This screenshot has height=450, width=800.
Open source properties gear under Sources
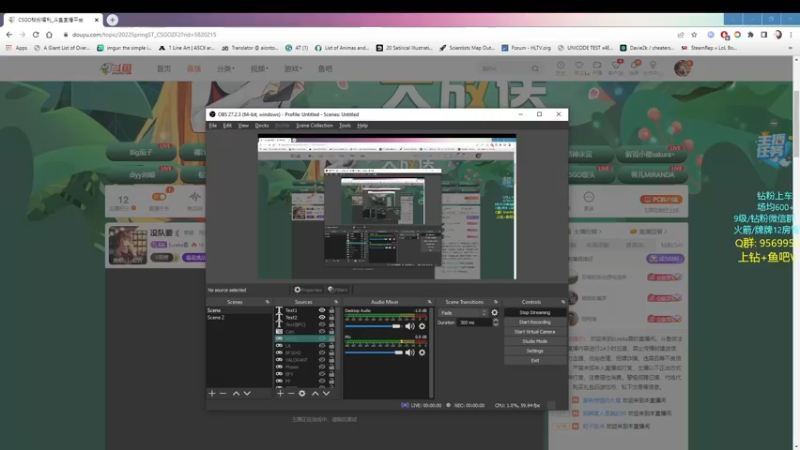(302, 393)
